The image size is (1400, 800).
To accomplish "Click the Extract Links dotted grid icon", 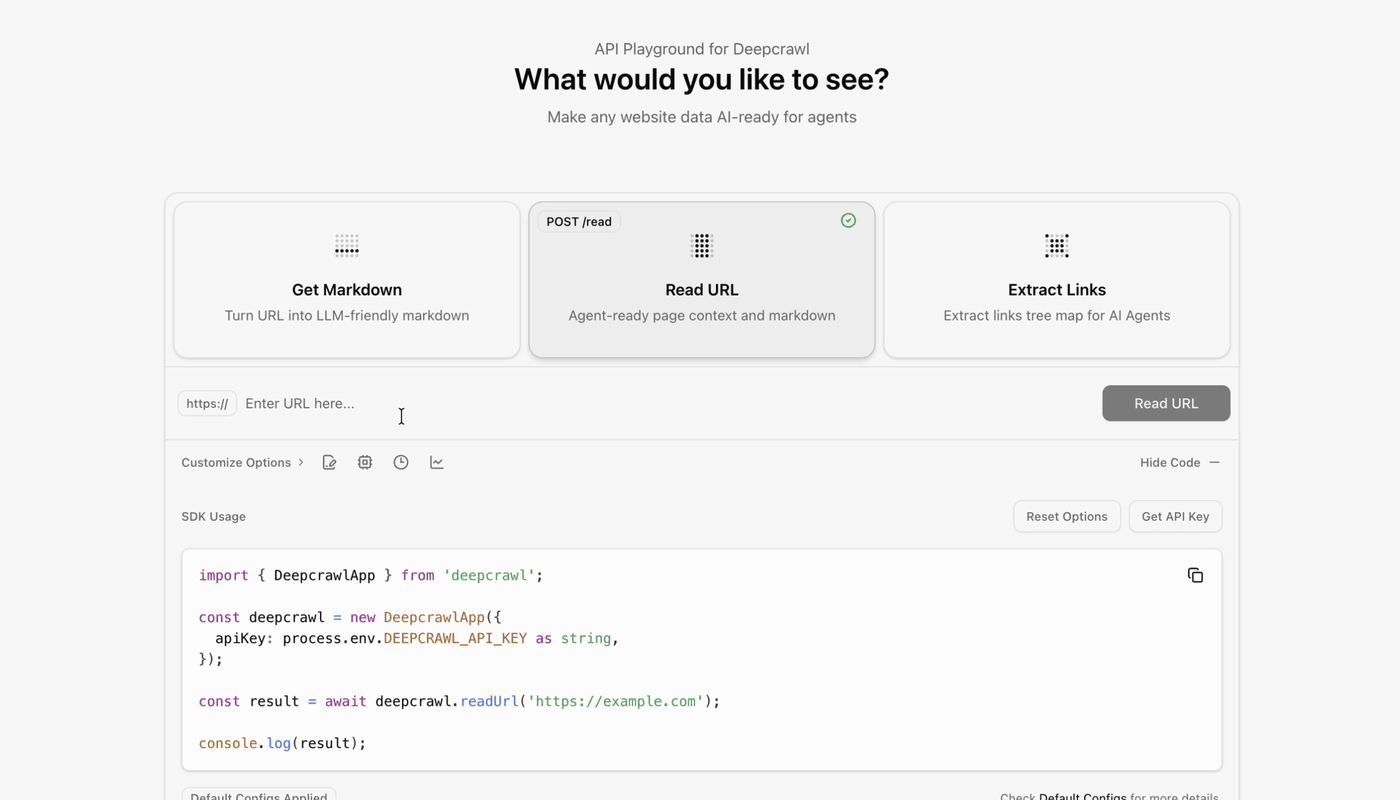I will point(1057,245).
